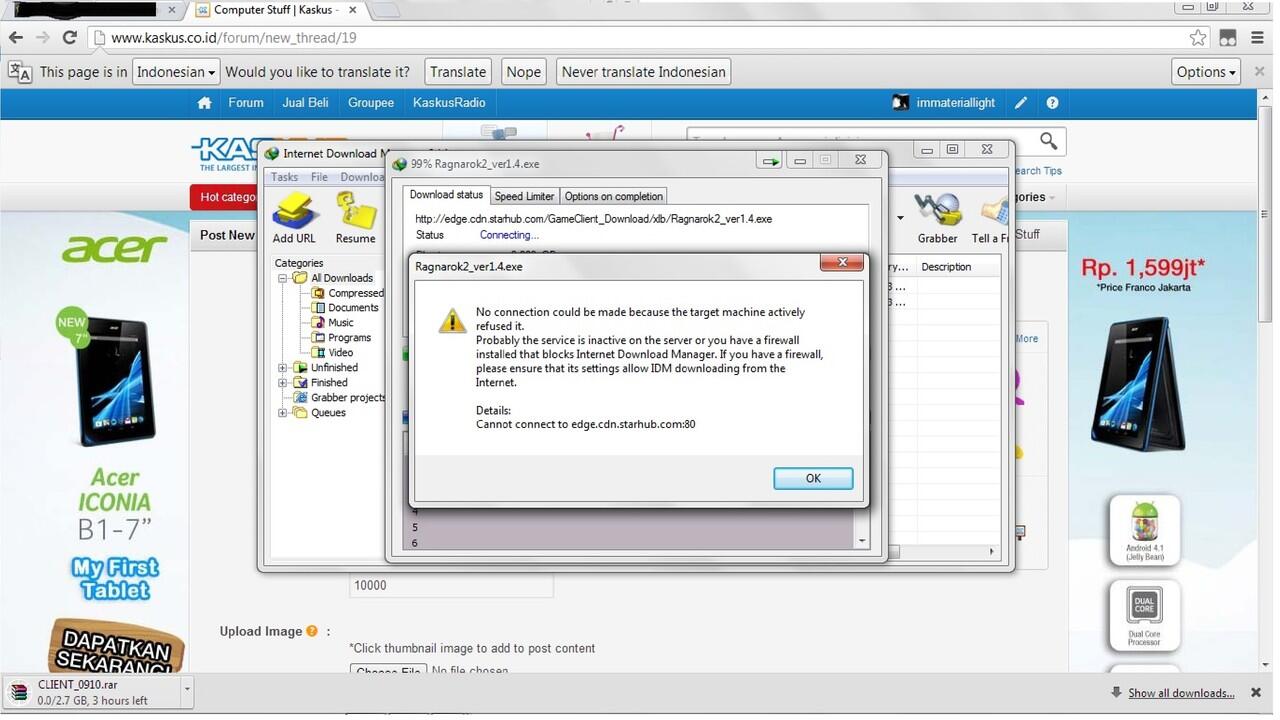The image size is (1280, 720).
Task: Click the connections list scrollbar down arrow
Action: [862, 541]
